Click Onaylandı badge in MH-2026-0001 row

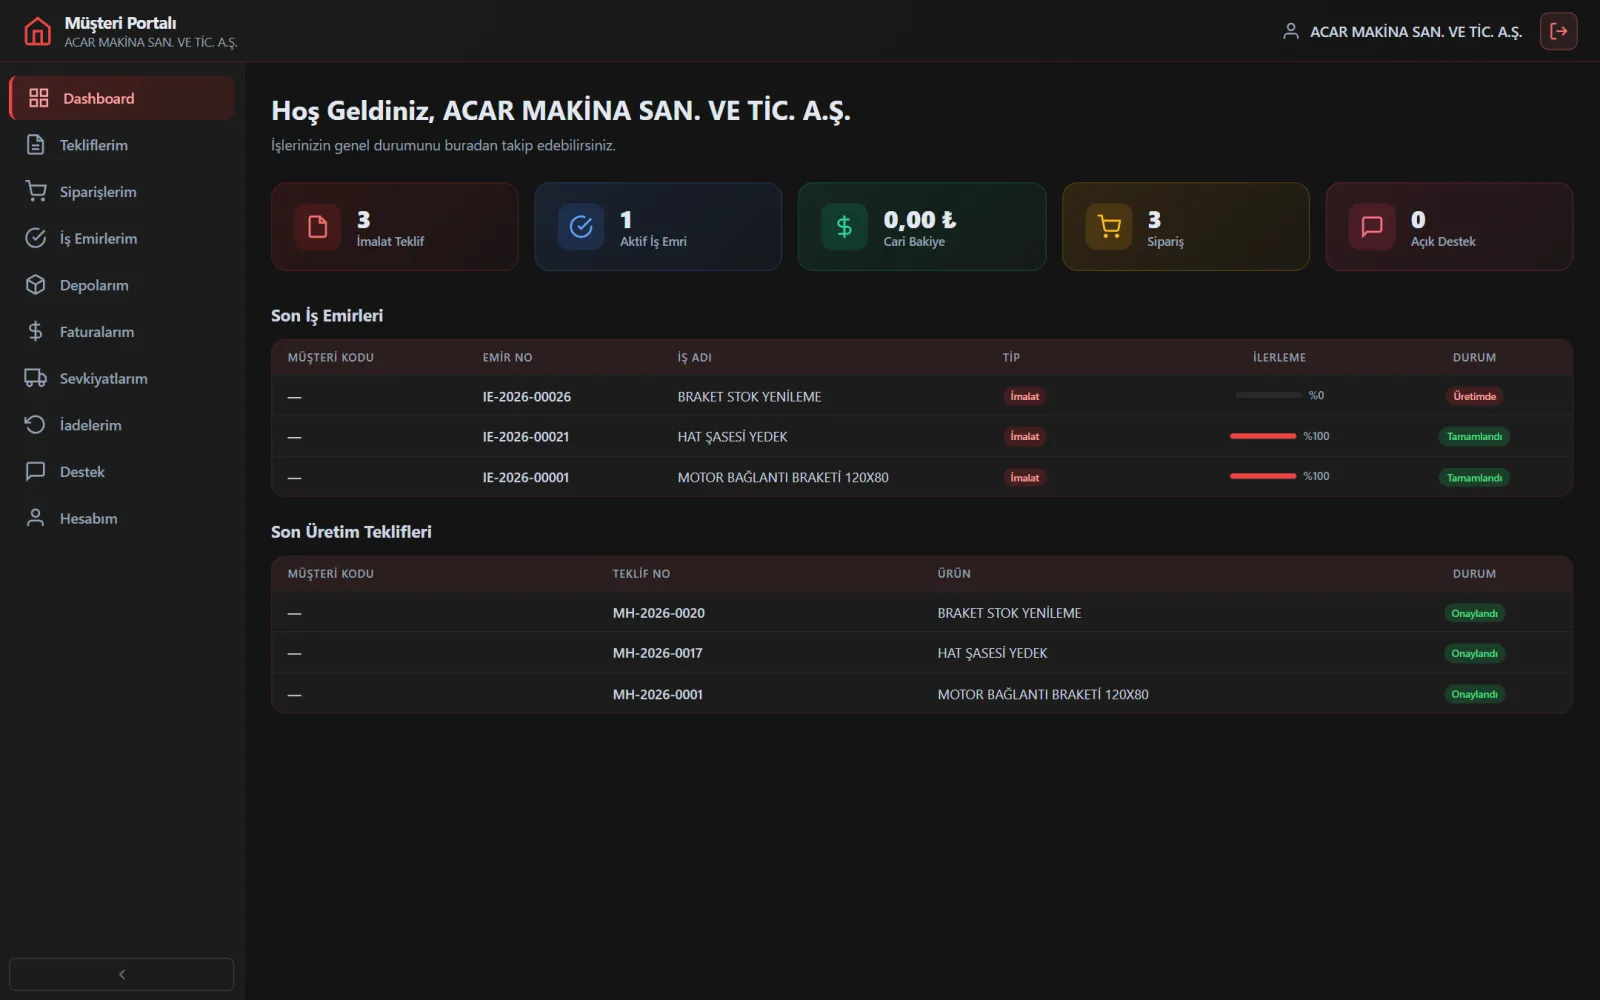(1474, 694)
